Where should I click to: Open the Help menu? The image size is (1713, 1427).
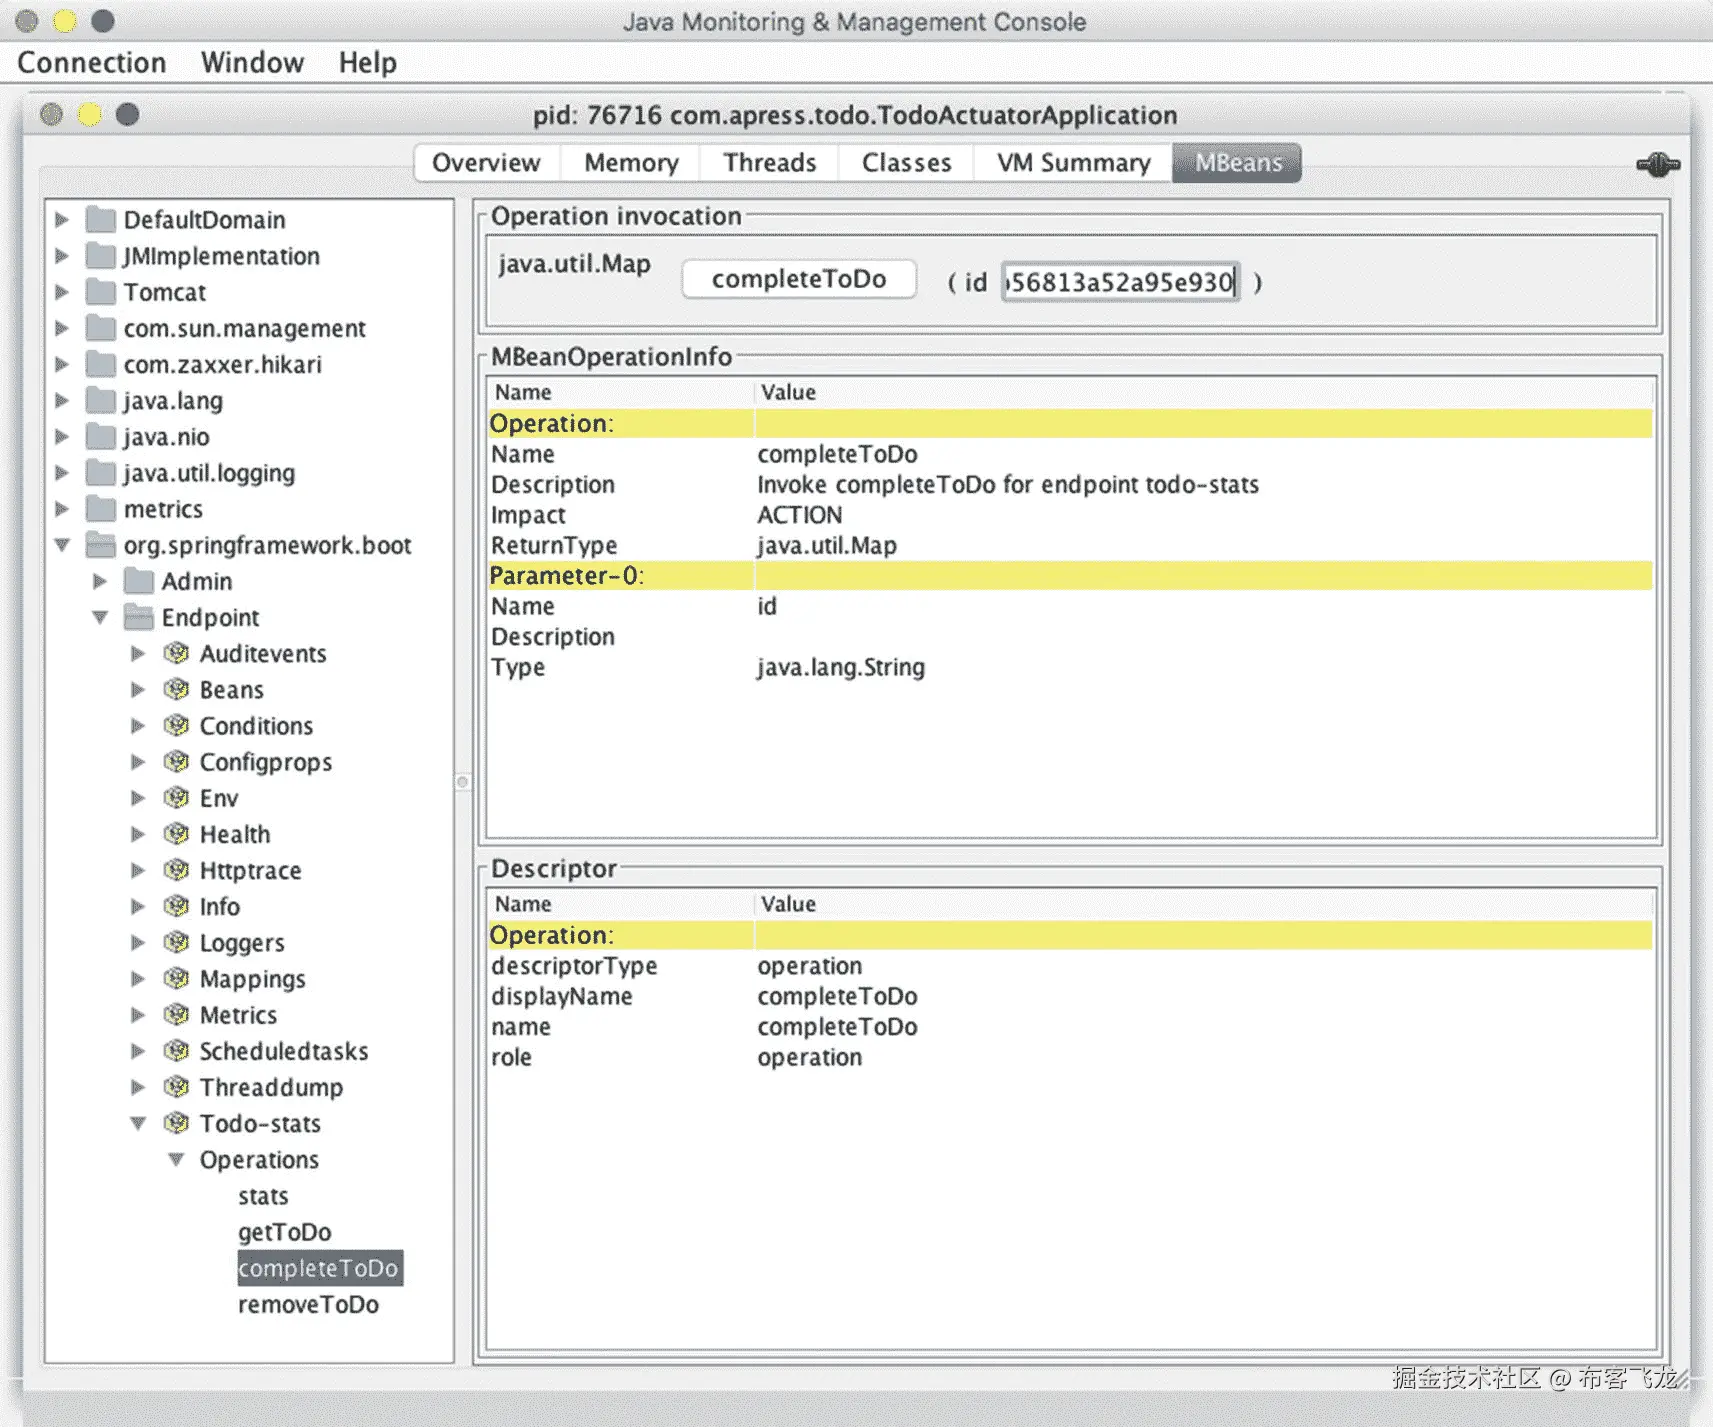pos(367,62)
